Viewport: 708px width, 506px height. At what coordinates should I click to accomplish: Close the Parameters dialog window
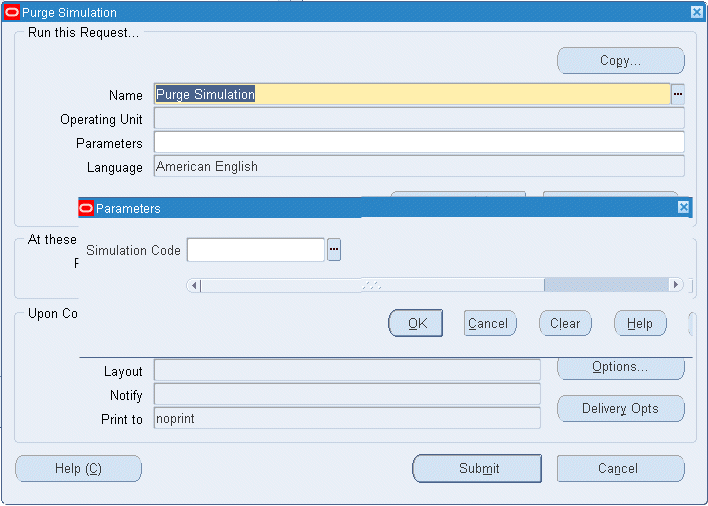click(x=683, y=207)
